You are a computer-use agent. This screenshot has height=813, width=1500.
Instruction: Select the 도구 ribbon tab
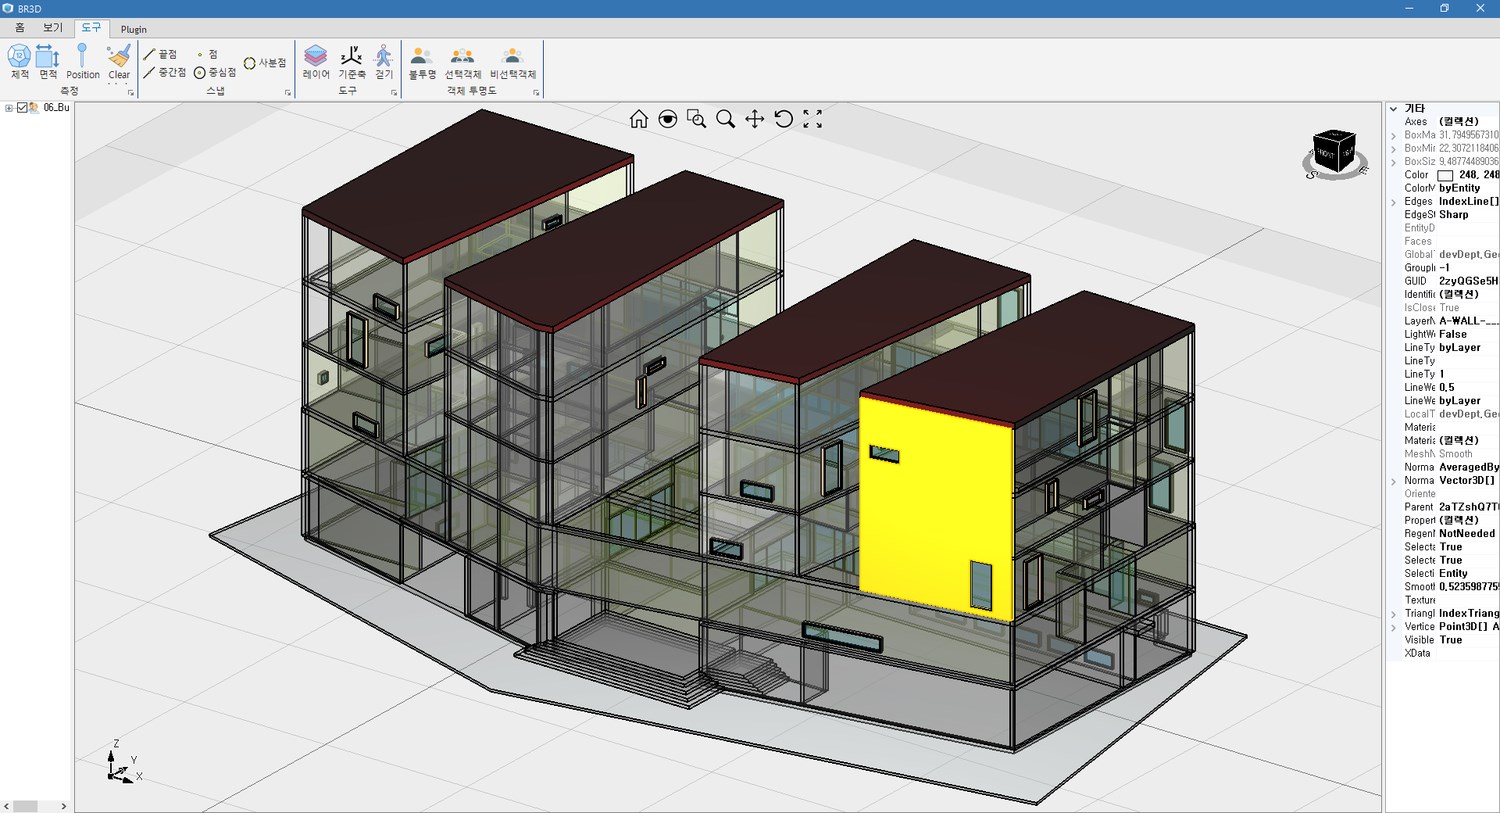[x=91, y=28]
